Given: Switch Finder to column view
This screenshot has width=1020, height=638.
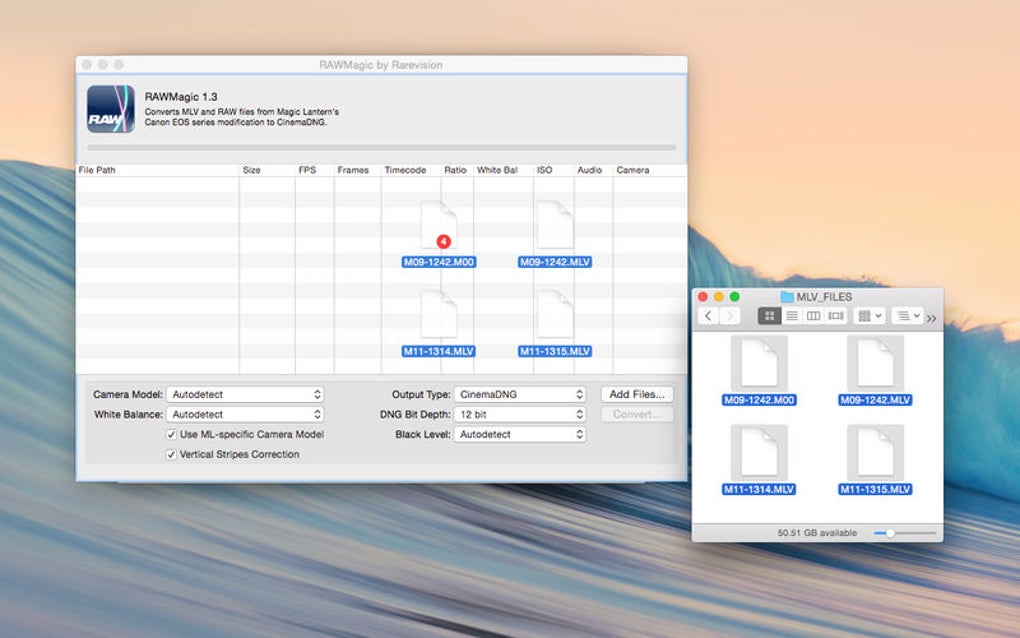Looking at the screenshot, I should [813, 316].
